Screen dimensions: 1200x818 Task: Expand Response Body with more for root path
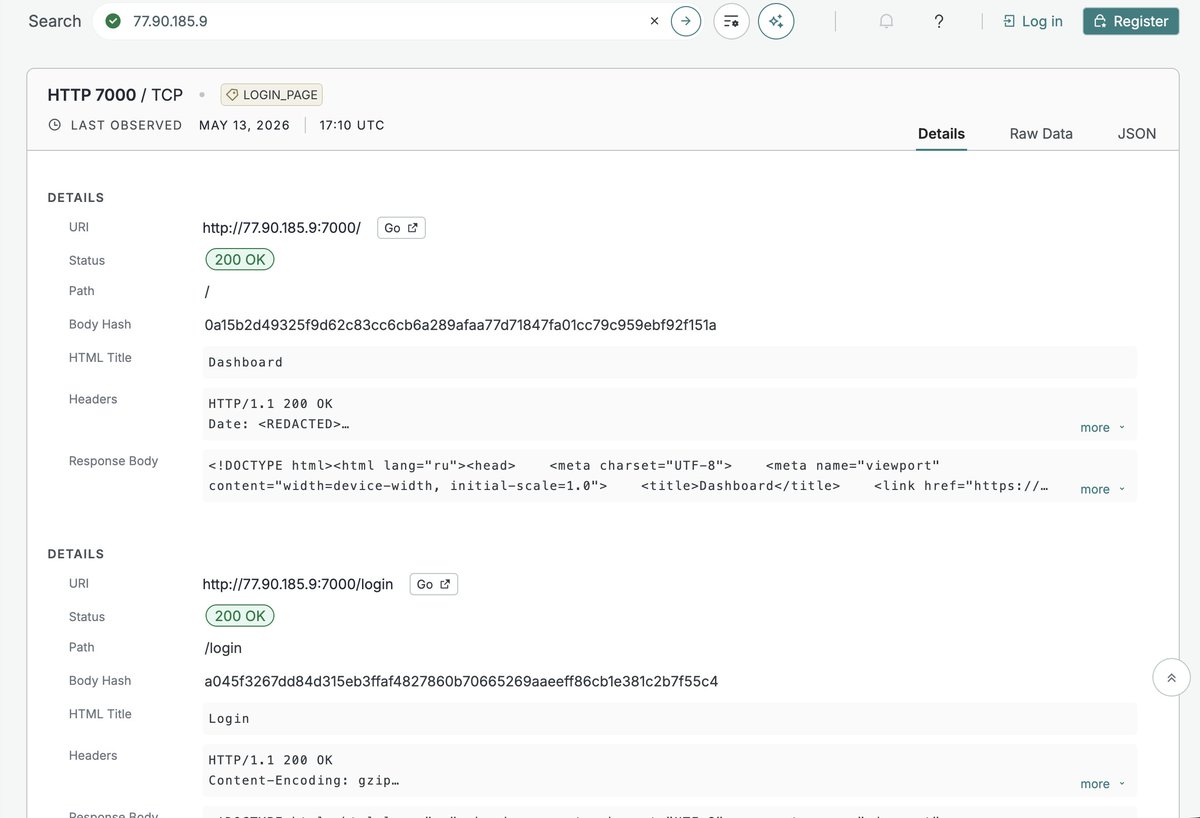1102,489
